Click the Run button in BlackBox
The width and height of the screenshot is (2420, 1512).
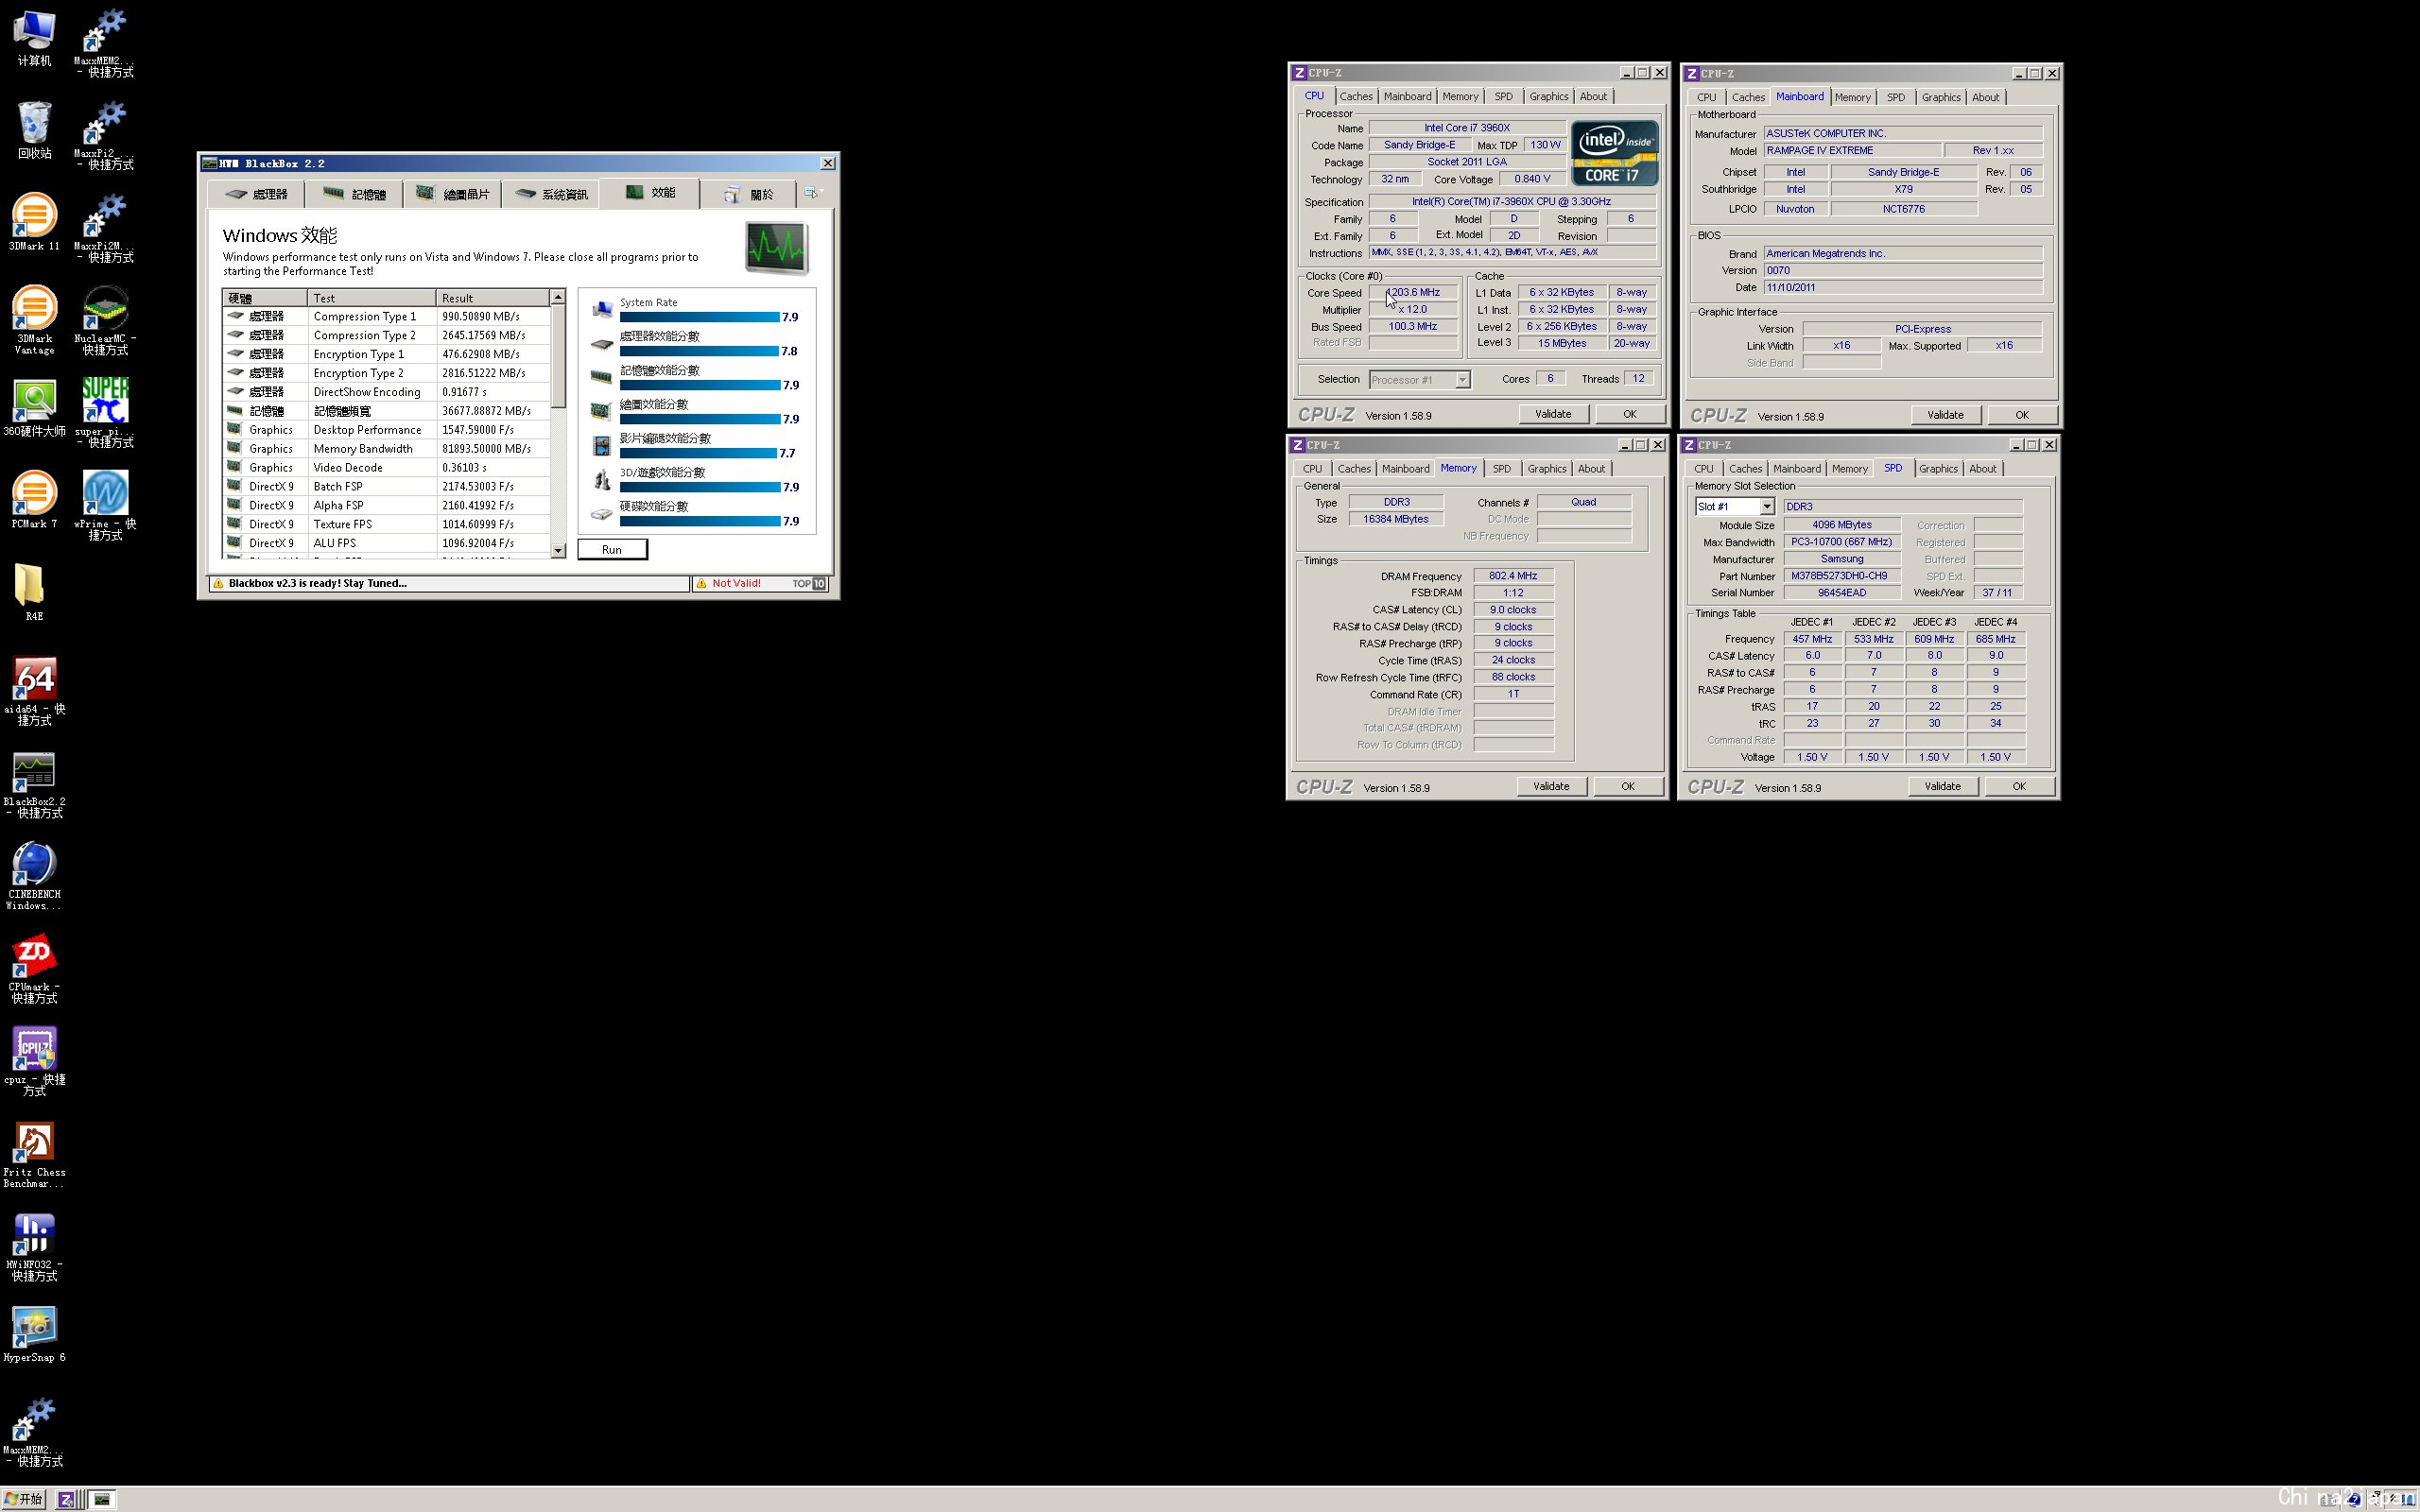pos(612,549)
